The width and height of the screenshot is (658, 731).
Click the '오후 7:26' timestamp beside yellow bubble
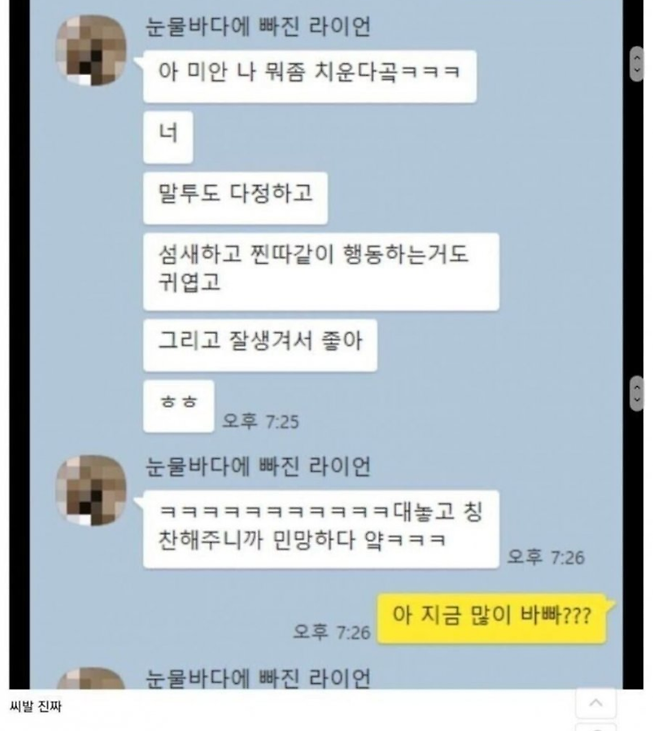[332, 632]
